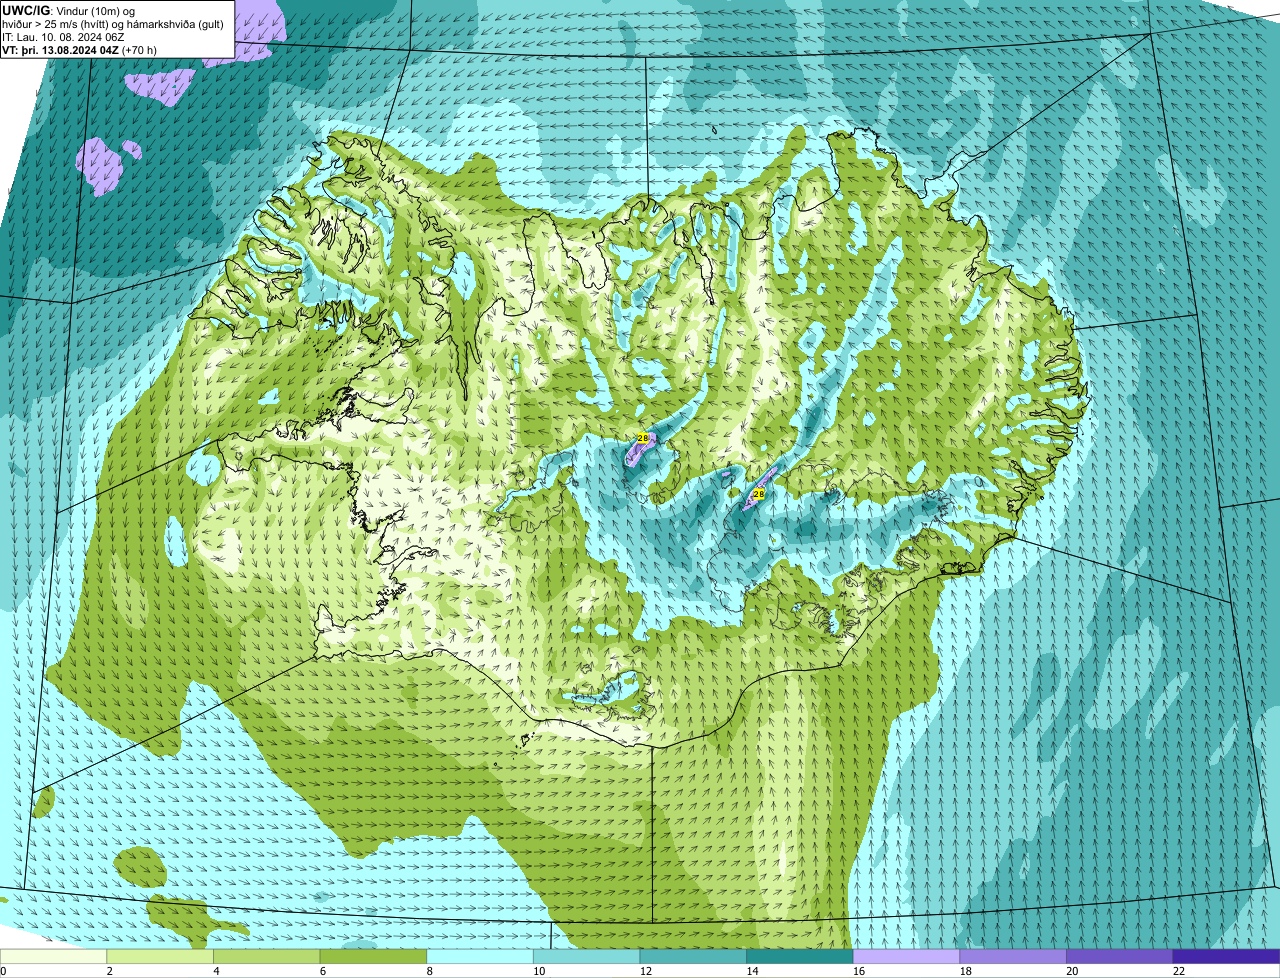This screenshot has width=1280, height=978.
Task: Click the olive green 6–8 legend swatch
Action: pos(373,956)
